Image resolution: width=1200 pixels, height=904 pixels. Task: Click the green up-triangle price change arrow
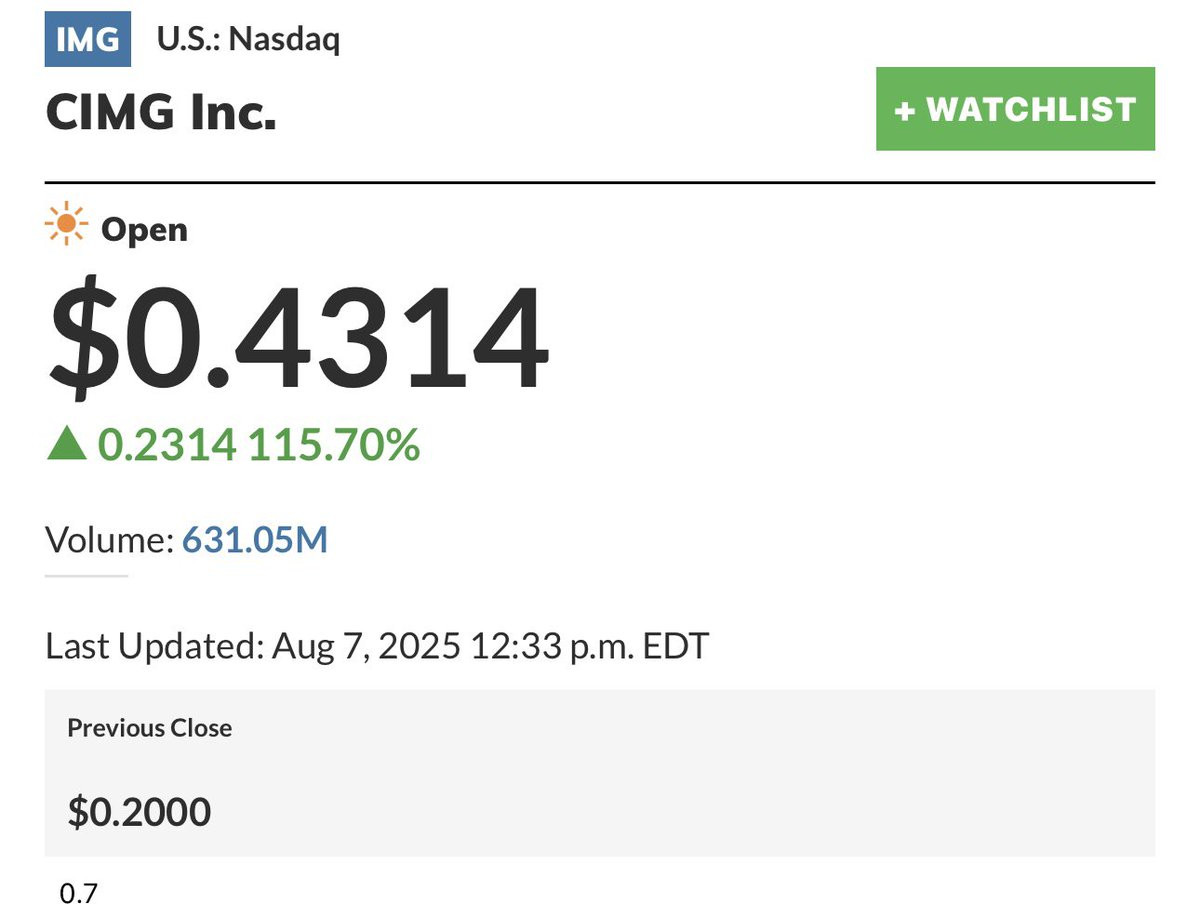pyautogui.click(x=67, y=443)
